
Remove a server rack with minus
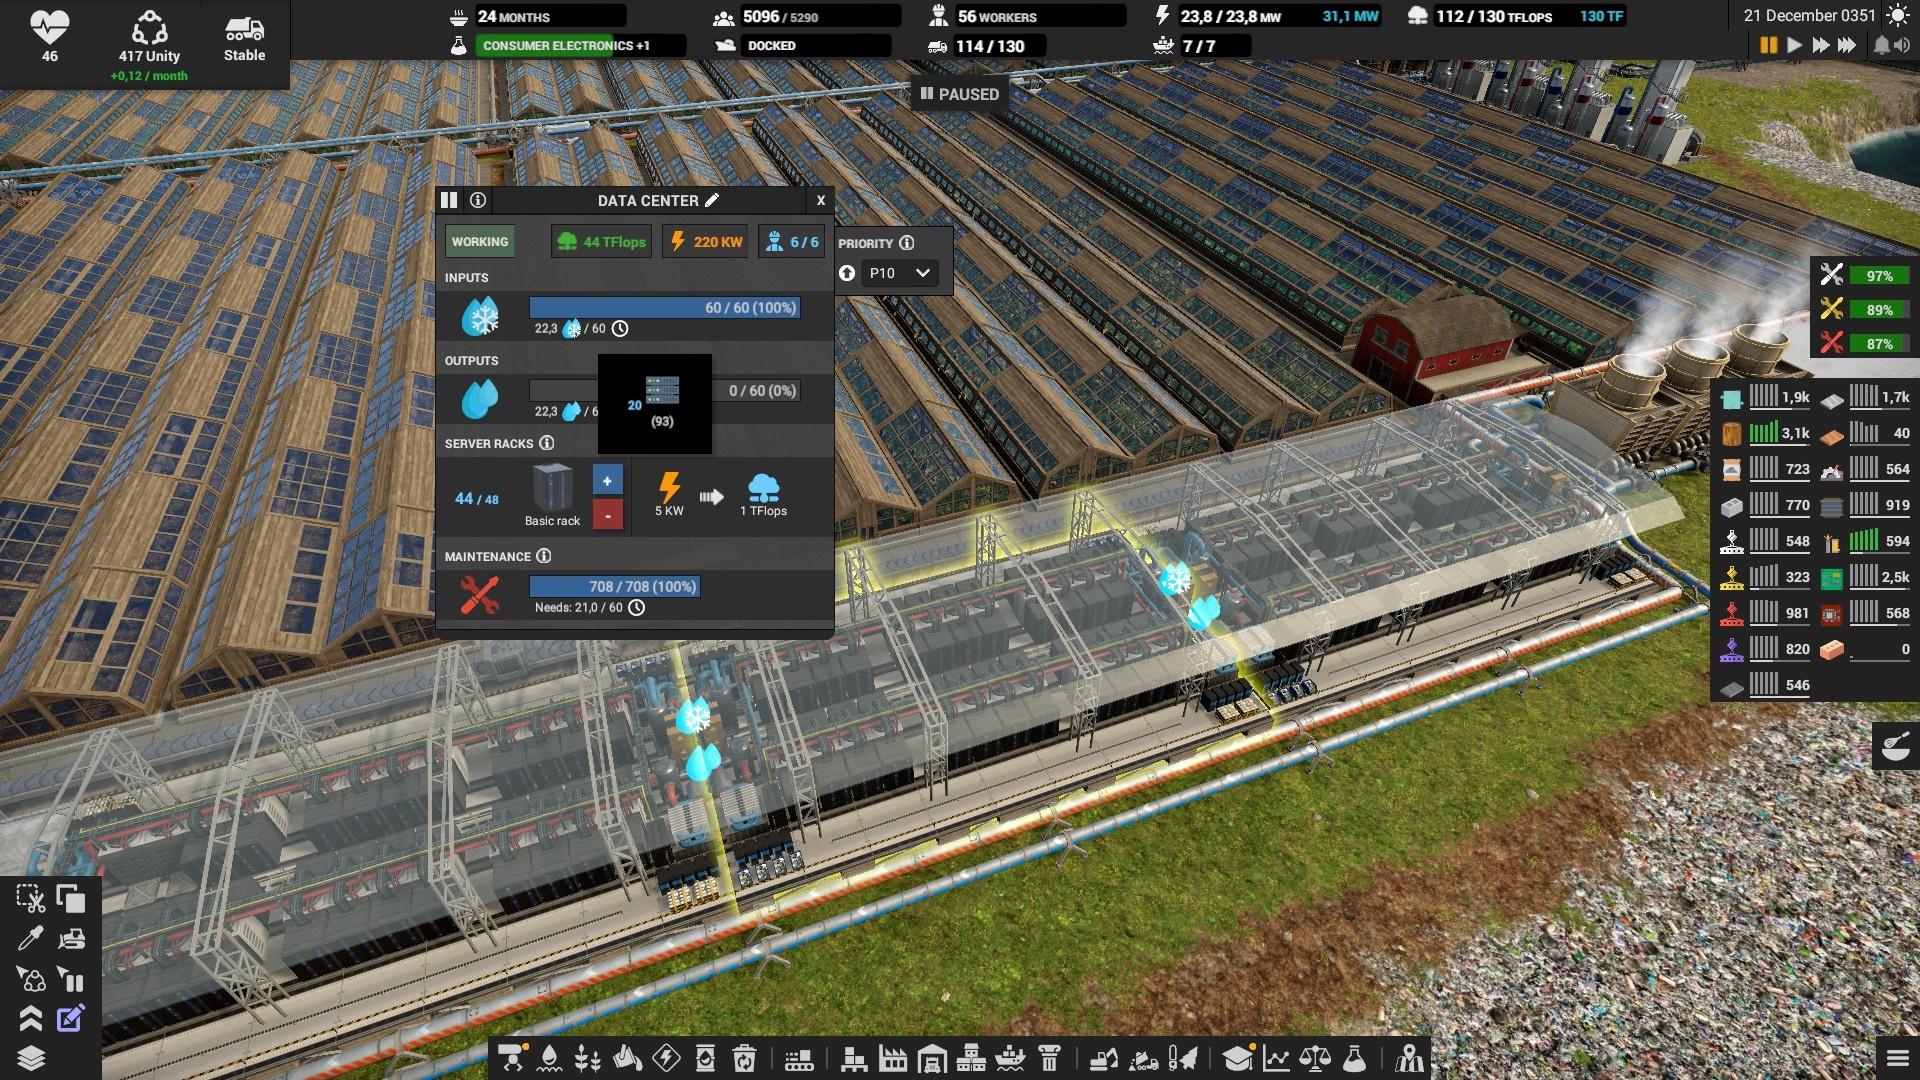[x=607, y=515]
